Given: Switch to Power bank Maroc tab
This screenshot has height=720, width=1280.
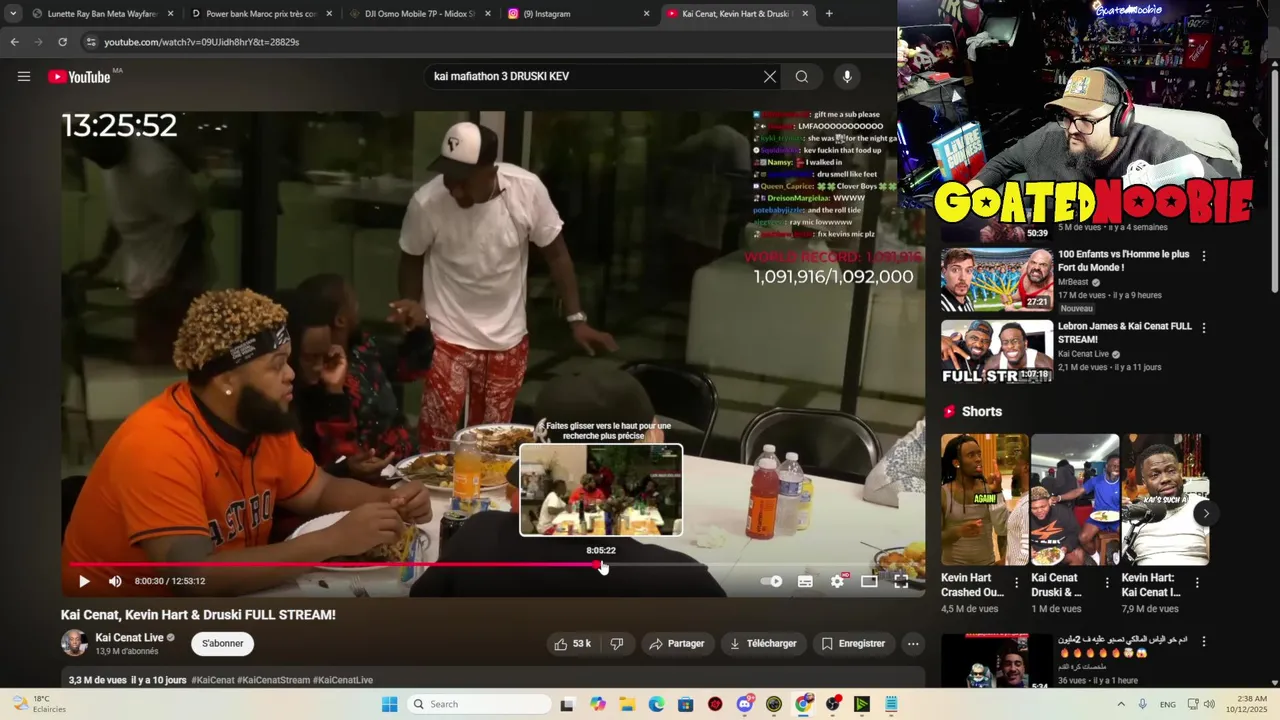Looking at the screenshot, I should [260, 14].
